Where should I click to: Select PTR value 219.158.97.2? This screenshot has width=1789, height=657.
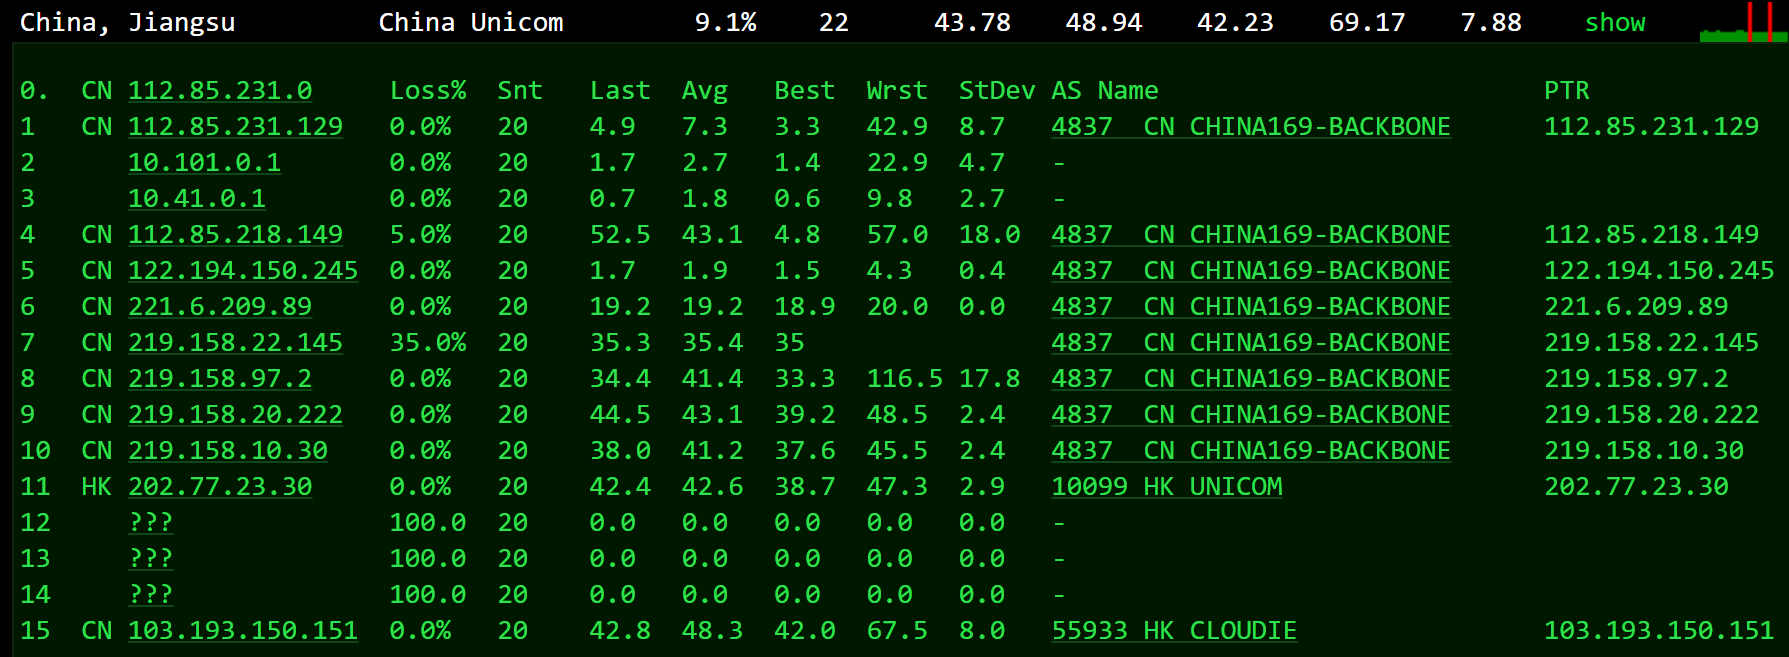(1636, 379)
